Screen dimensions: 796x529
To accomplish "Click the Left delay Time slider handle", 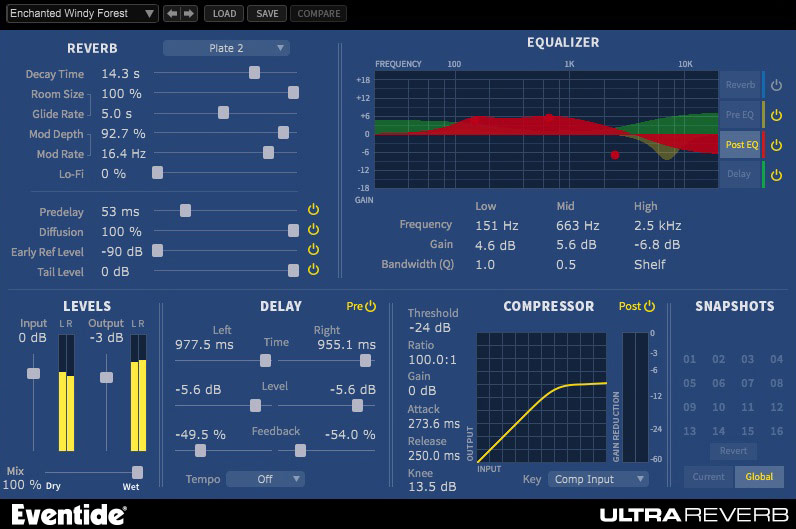I will pos(266,360).
